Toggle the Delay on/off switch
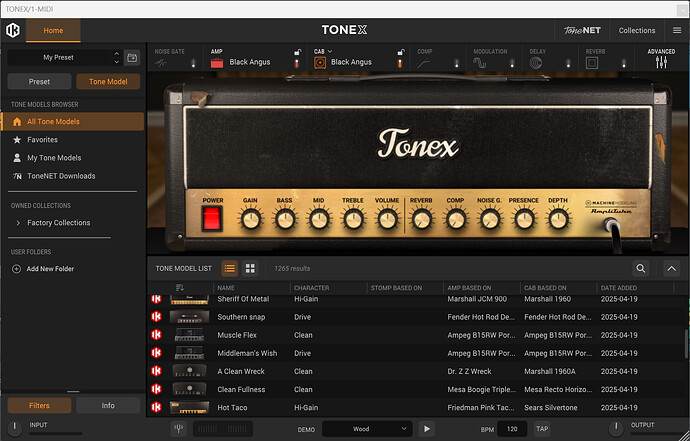690x441 pixels. 568,63
